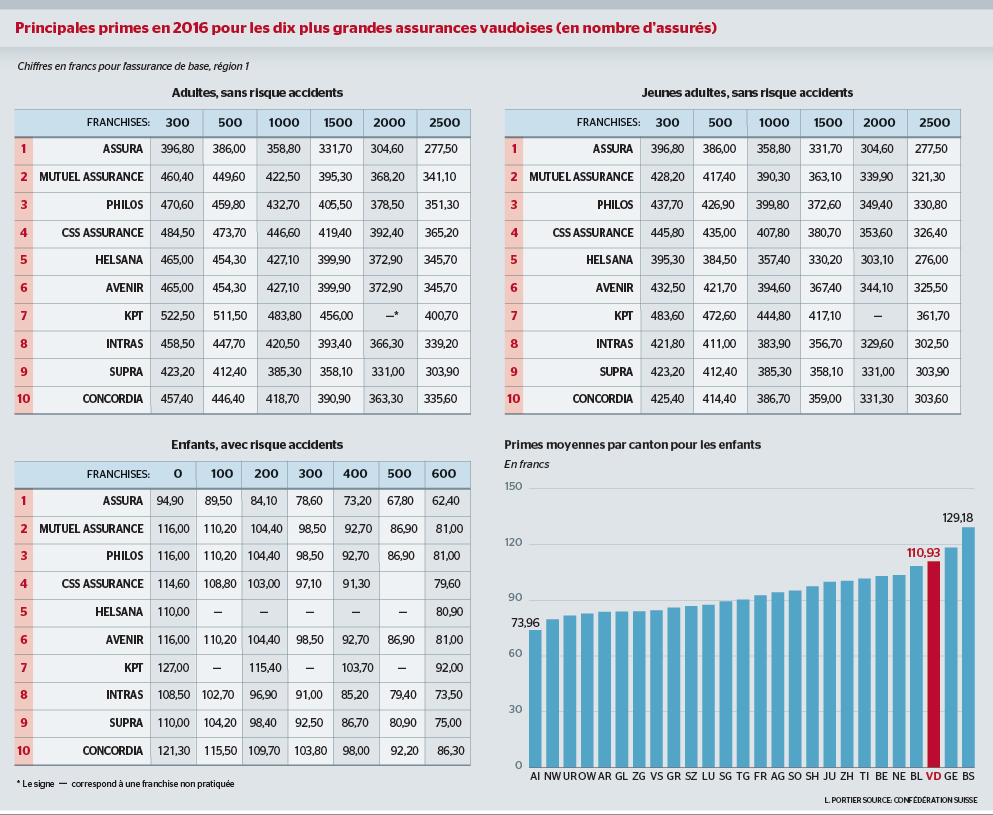This screenshot has height=815, width=993.
Task: Click the source credit "L. PORTIER SOURCE: CONFÉDÉRATION SUISSE"
Action: tap(901, 800)
